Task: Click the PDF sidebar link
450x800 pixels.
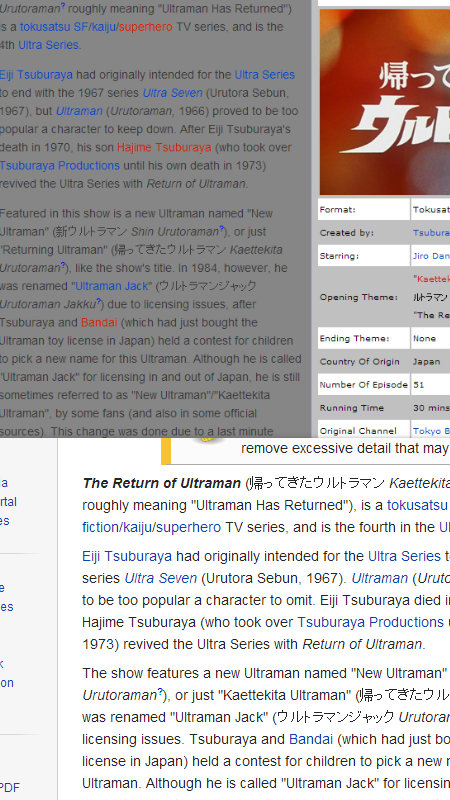Action: 10,788
